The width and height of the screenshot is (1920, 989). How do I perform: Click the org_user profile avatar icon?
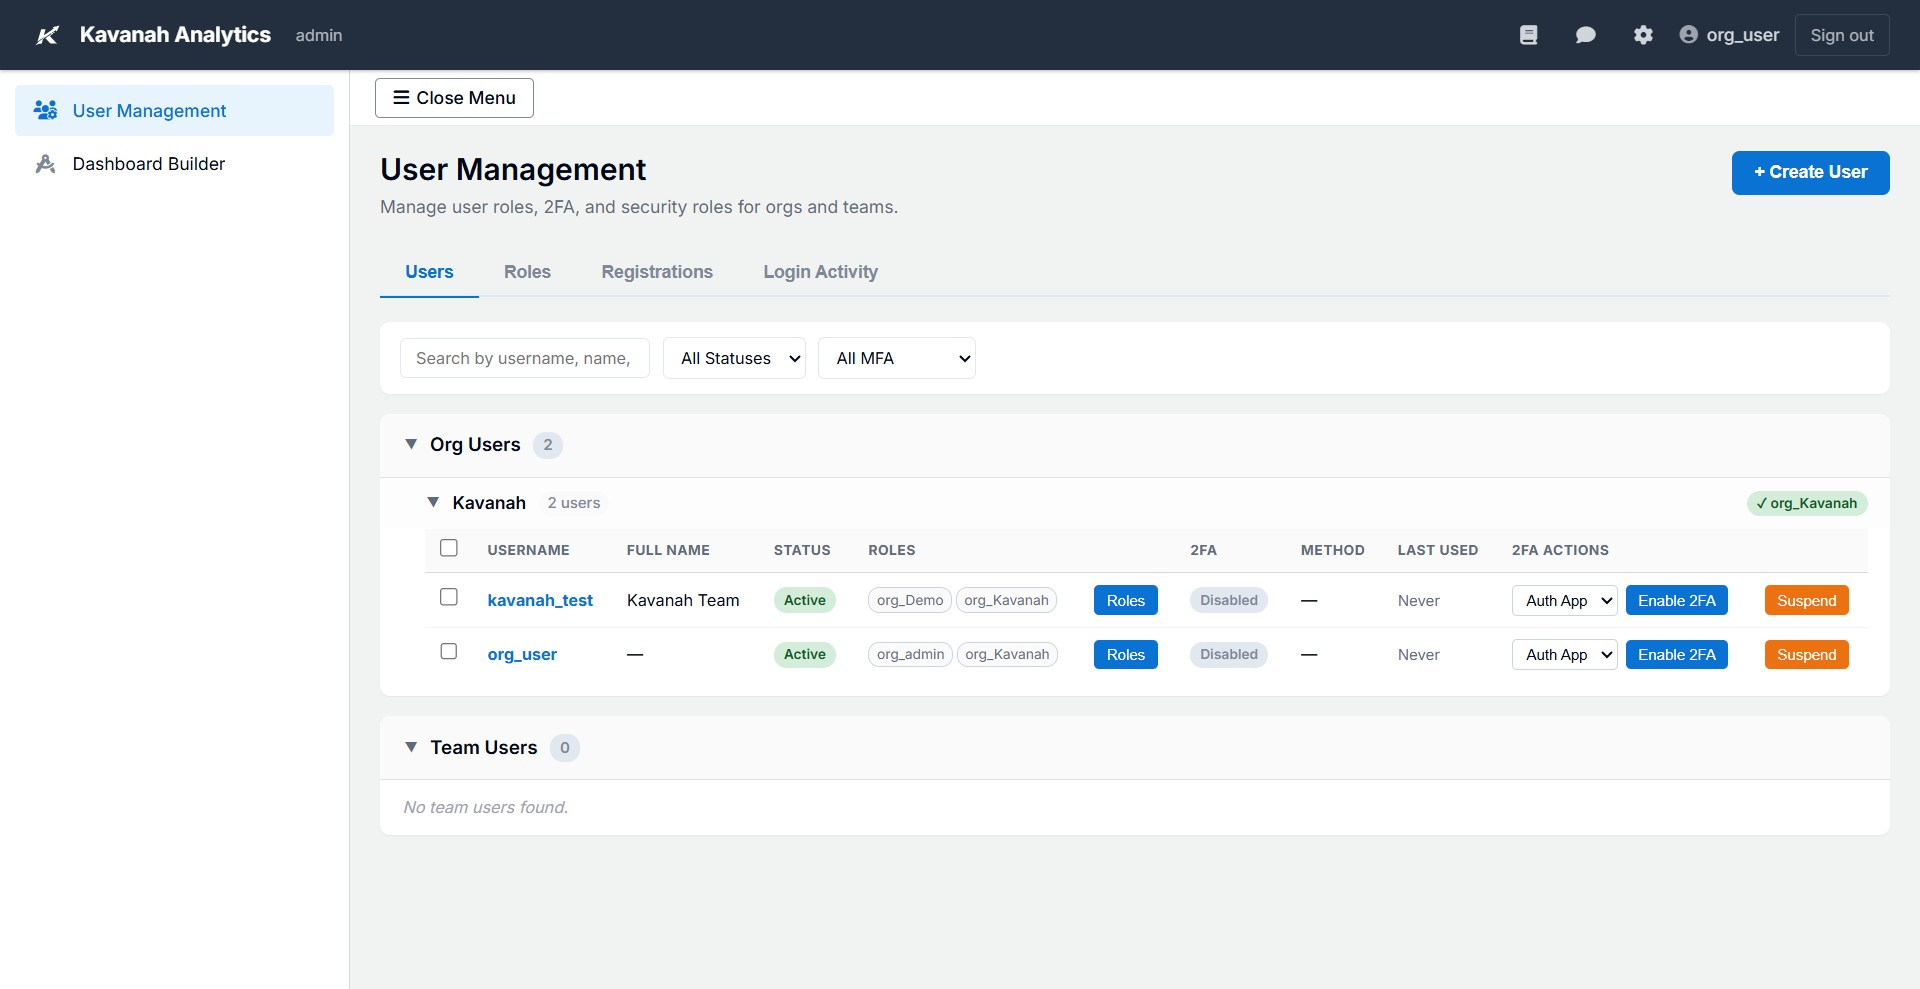click(x=1688, y=34)
